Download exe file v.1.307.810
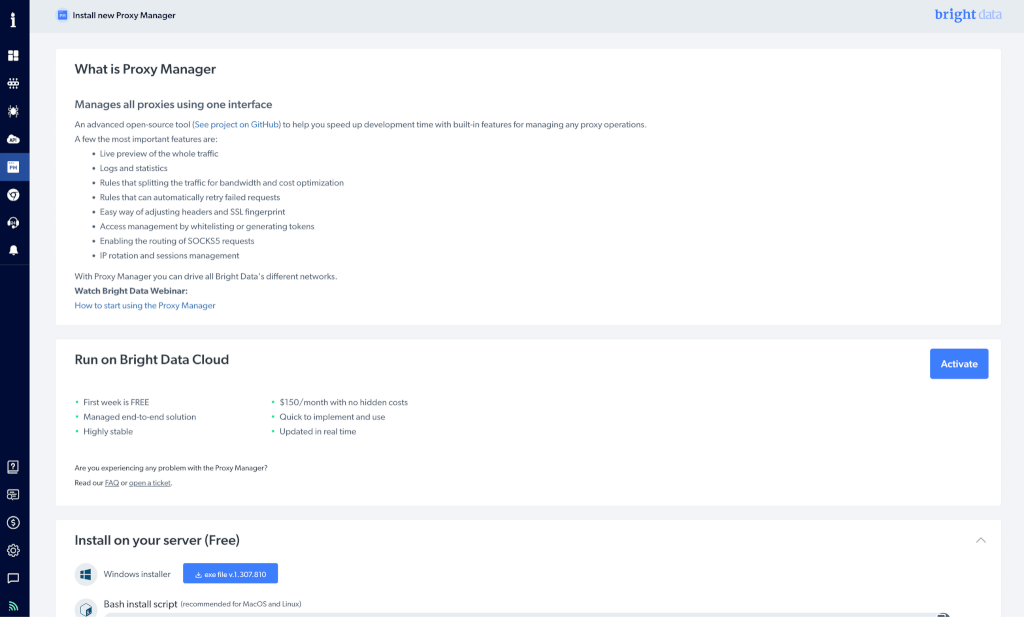1024x617 pixels. [x=231, y=574]
